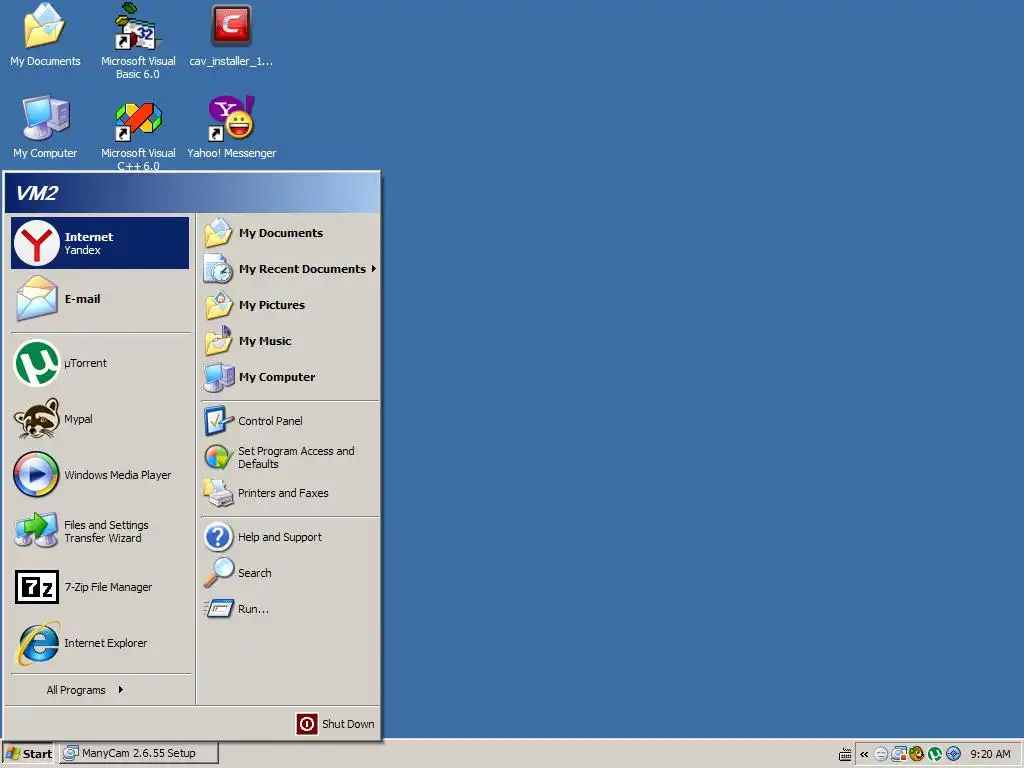
Task: Switch to ManyCam 2.6.55 Setup taskbar button
Action: click(x=139, y=753)
